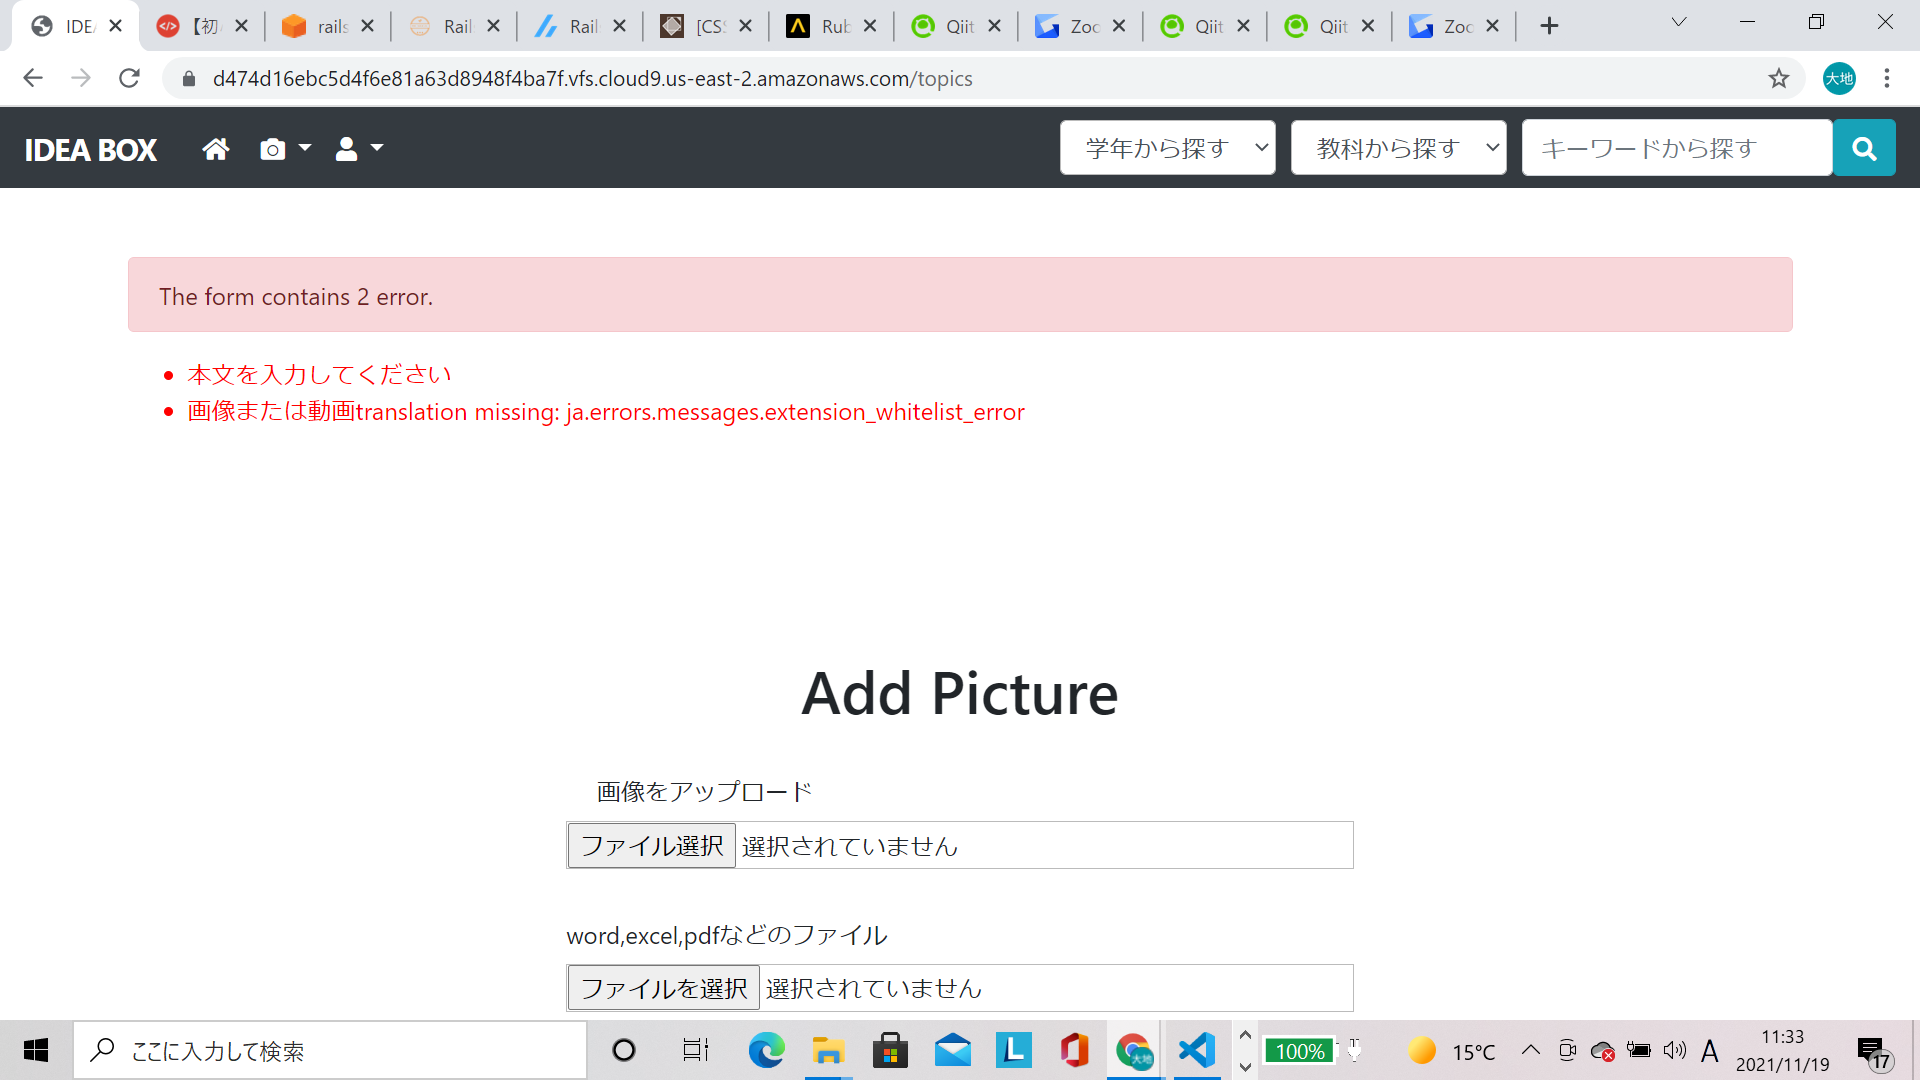The height and width of the screenshot is (1080, 1920).
Task: Show hidden system tray icons
Action: tap(1531, 1050)
